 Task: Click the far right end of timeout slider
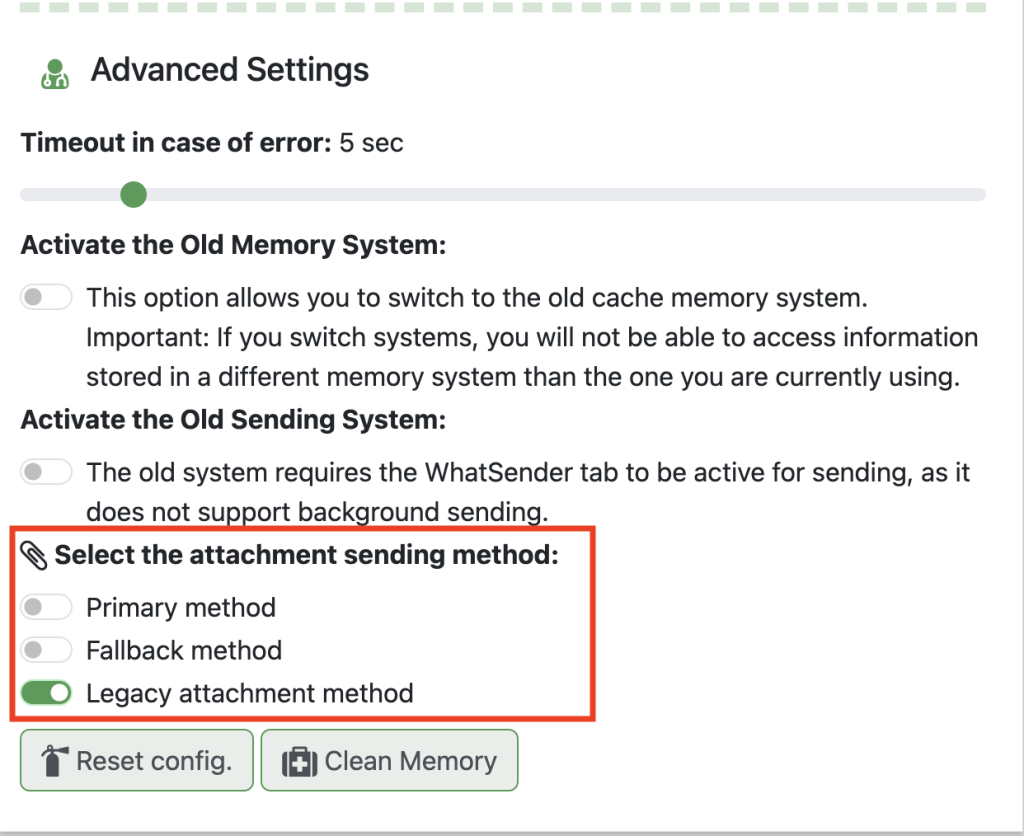coord(980,194)
